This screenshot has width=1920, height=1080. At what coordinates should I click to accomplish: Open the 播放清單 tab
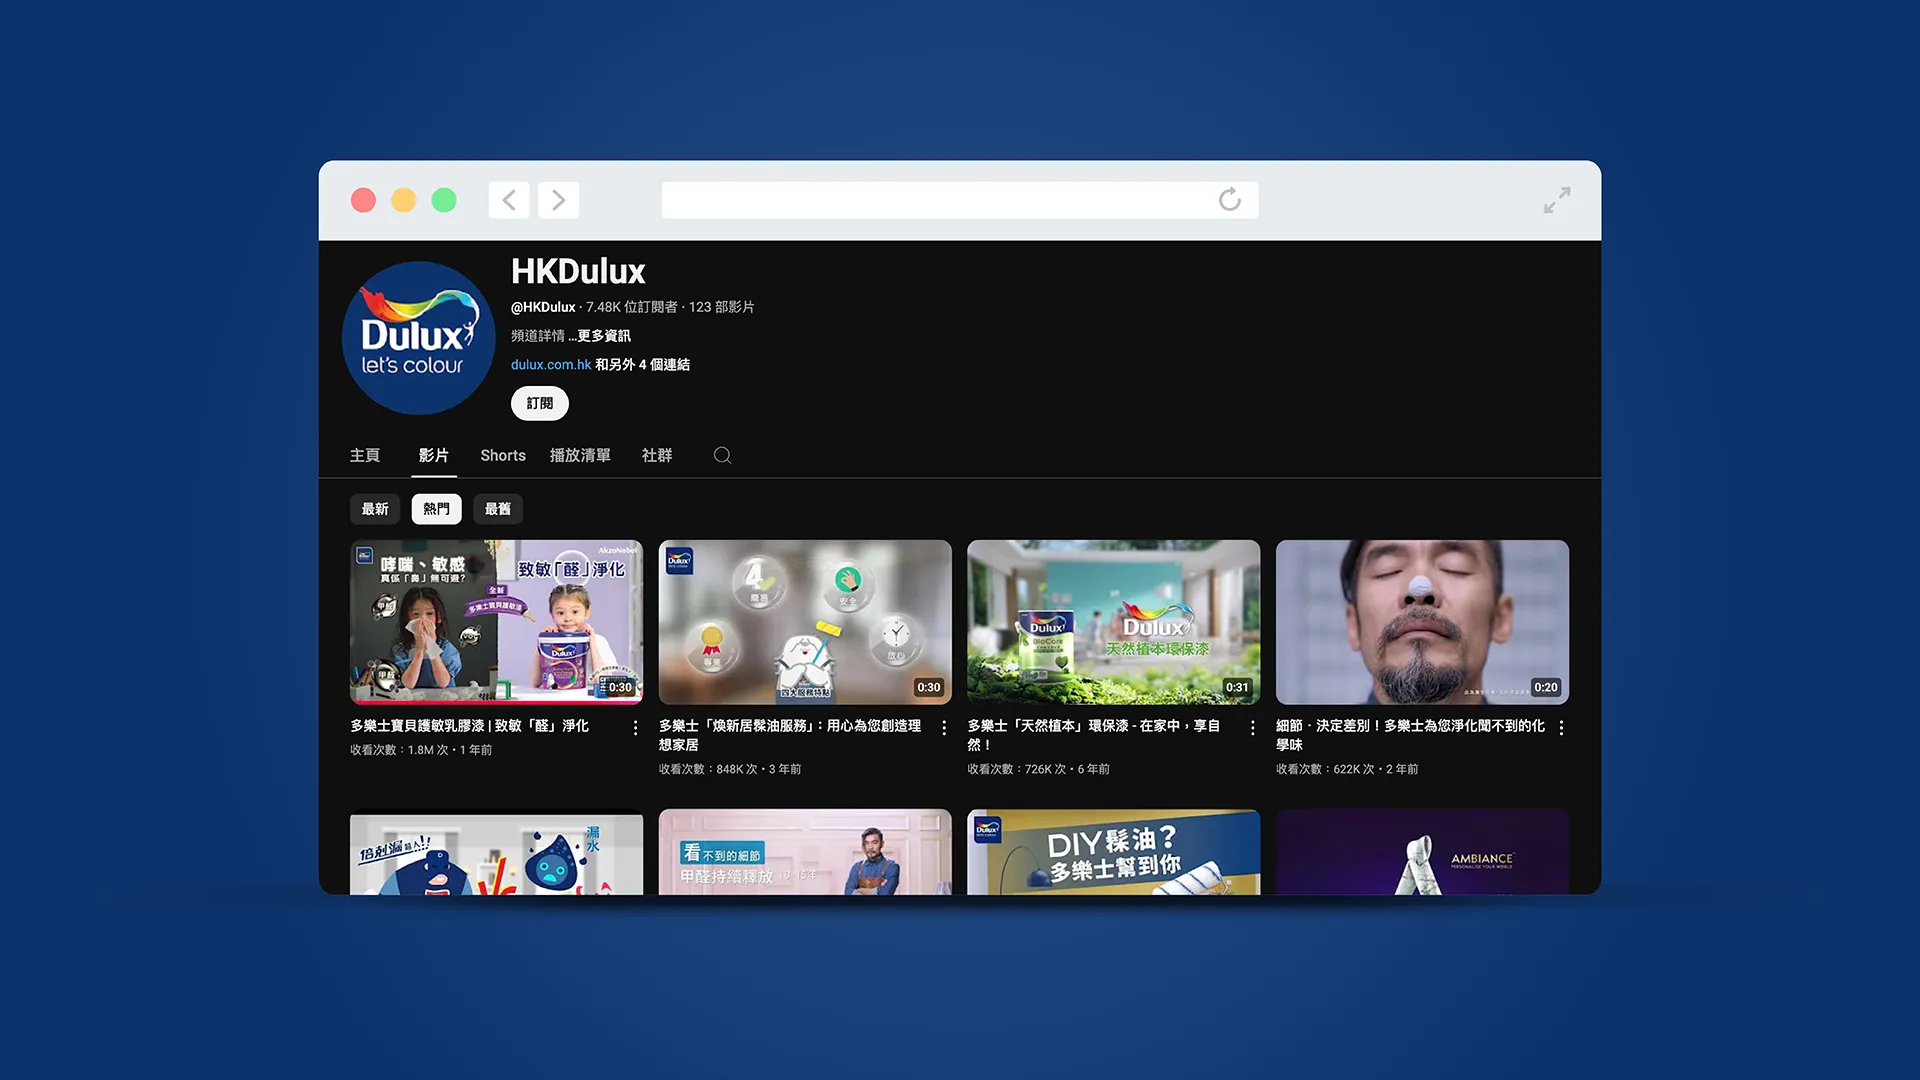[580, 455]
